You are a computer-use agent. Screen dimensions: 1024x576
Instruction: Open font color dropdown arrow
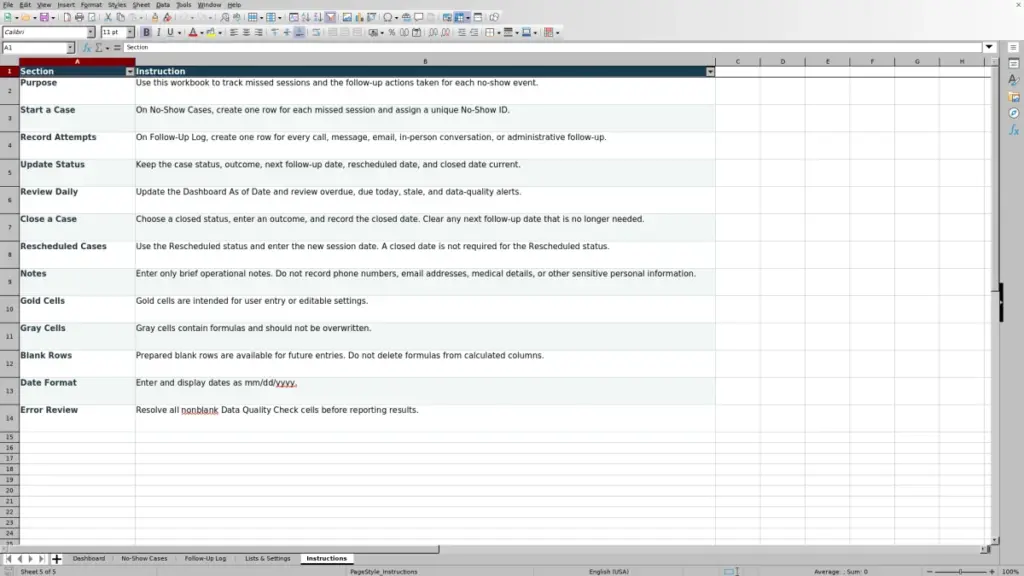coord(201,33)
